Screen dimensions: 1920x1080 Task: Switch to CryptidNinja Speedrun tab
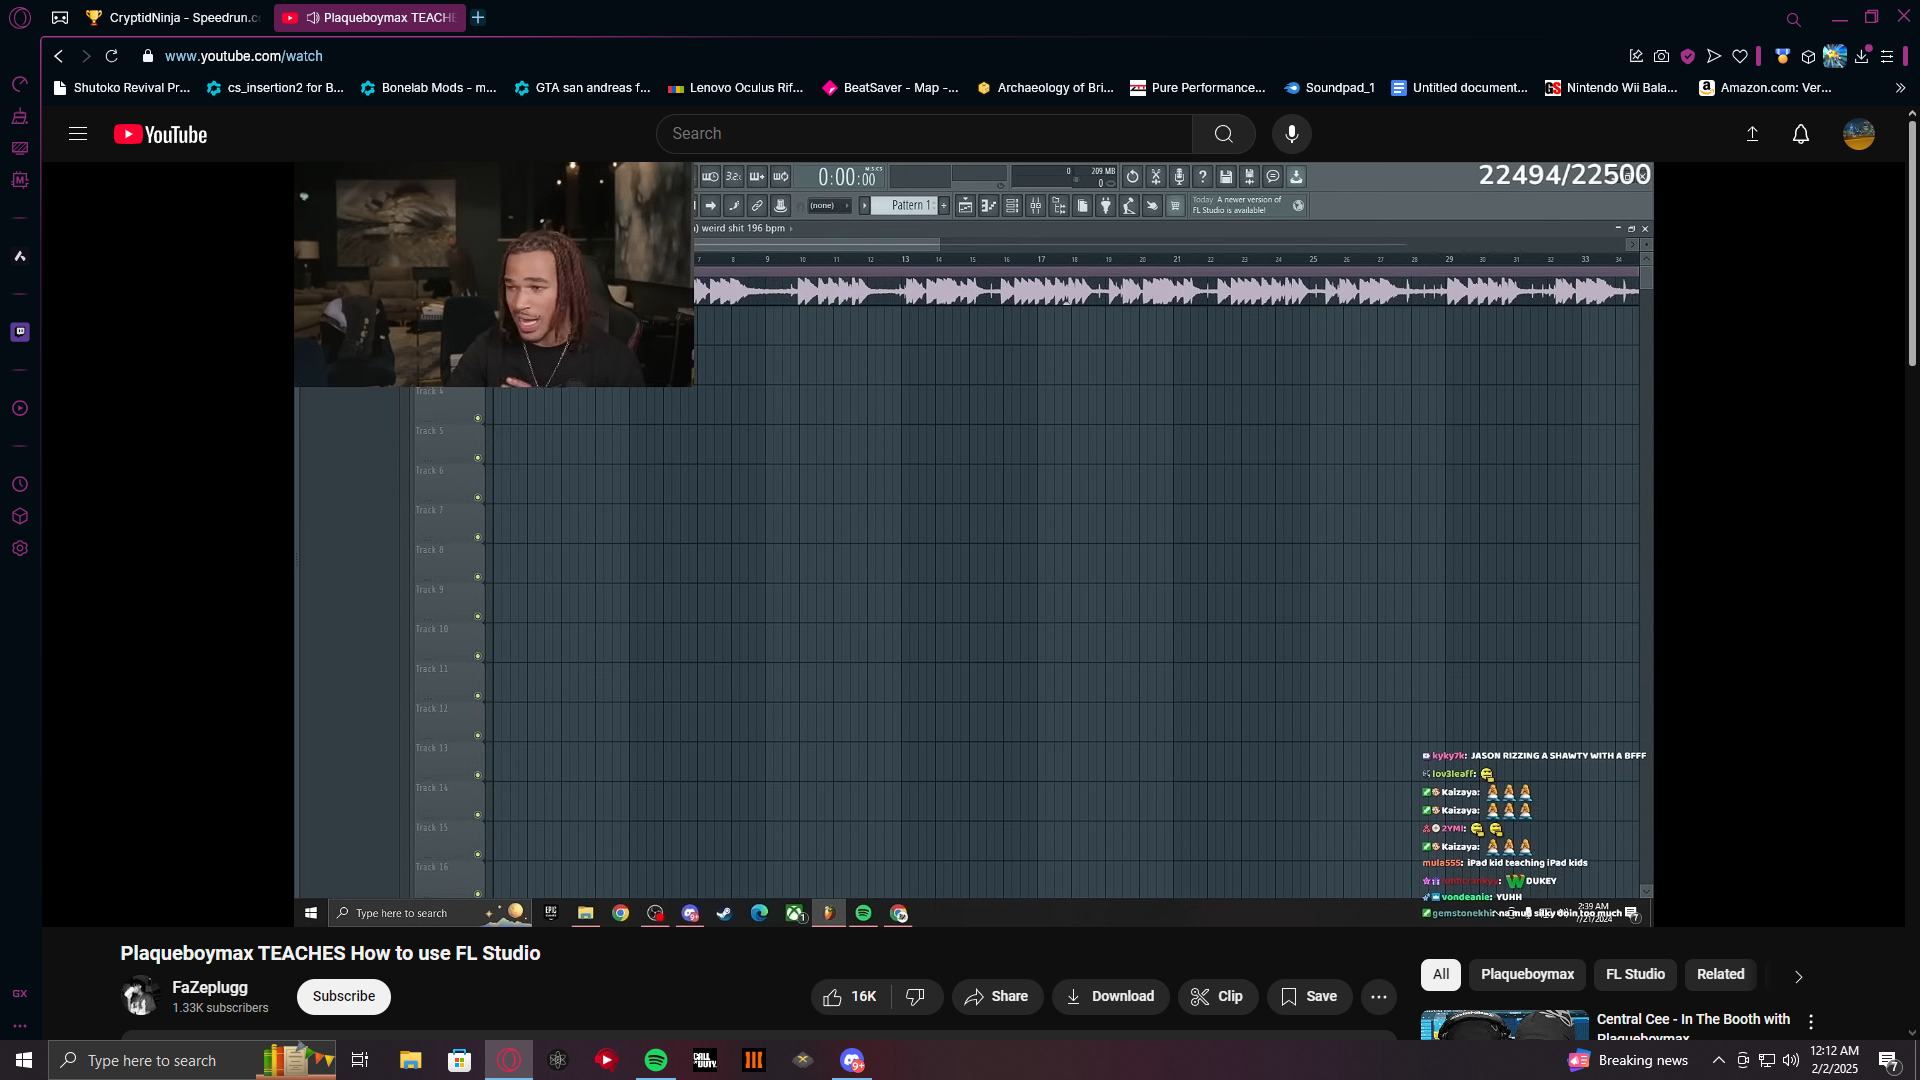tap(175, 18)
